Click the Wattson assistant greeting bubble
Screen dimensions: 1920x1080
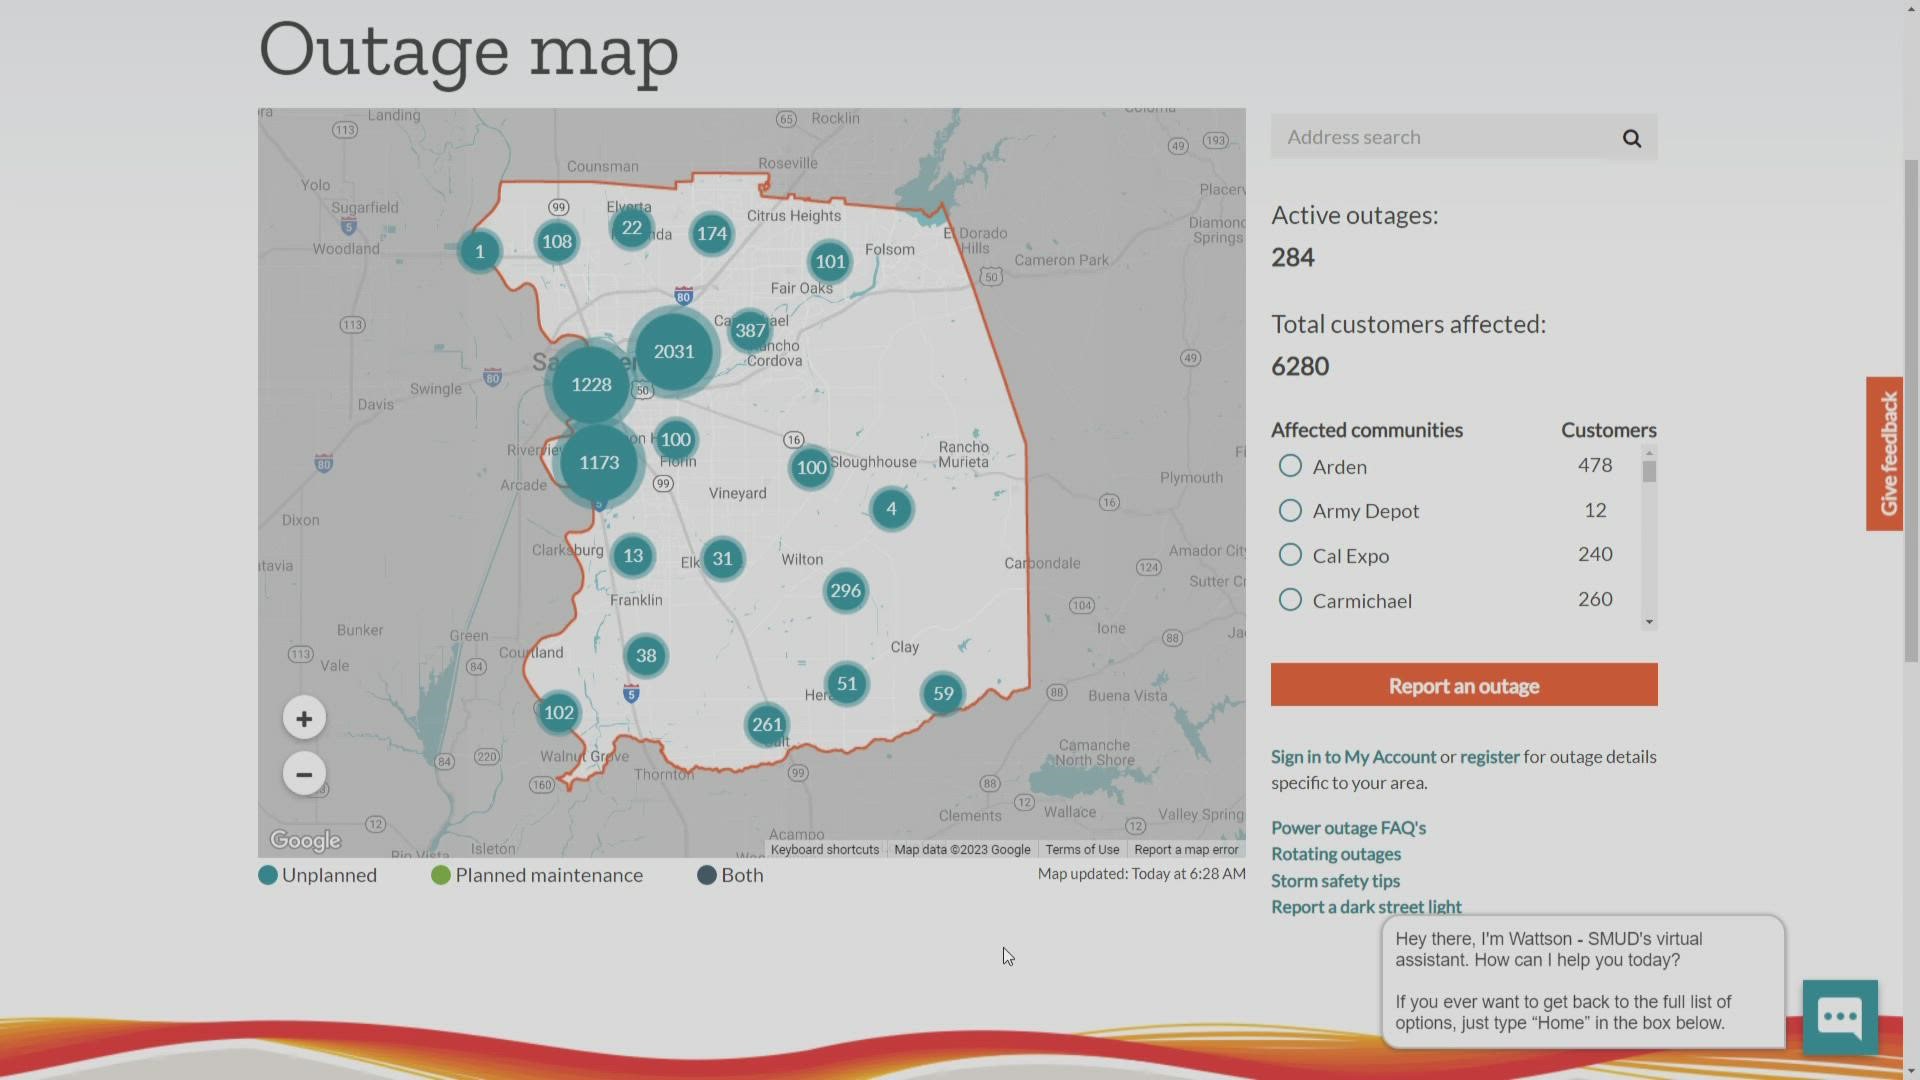click(1583, 981)
